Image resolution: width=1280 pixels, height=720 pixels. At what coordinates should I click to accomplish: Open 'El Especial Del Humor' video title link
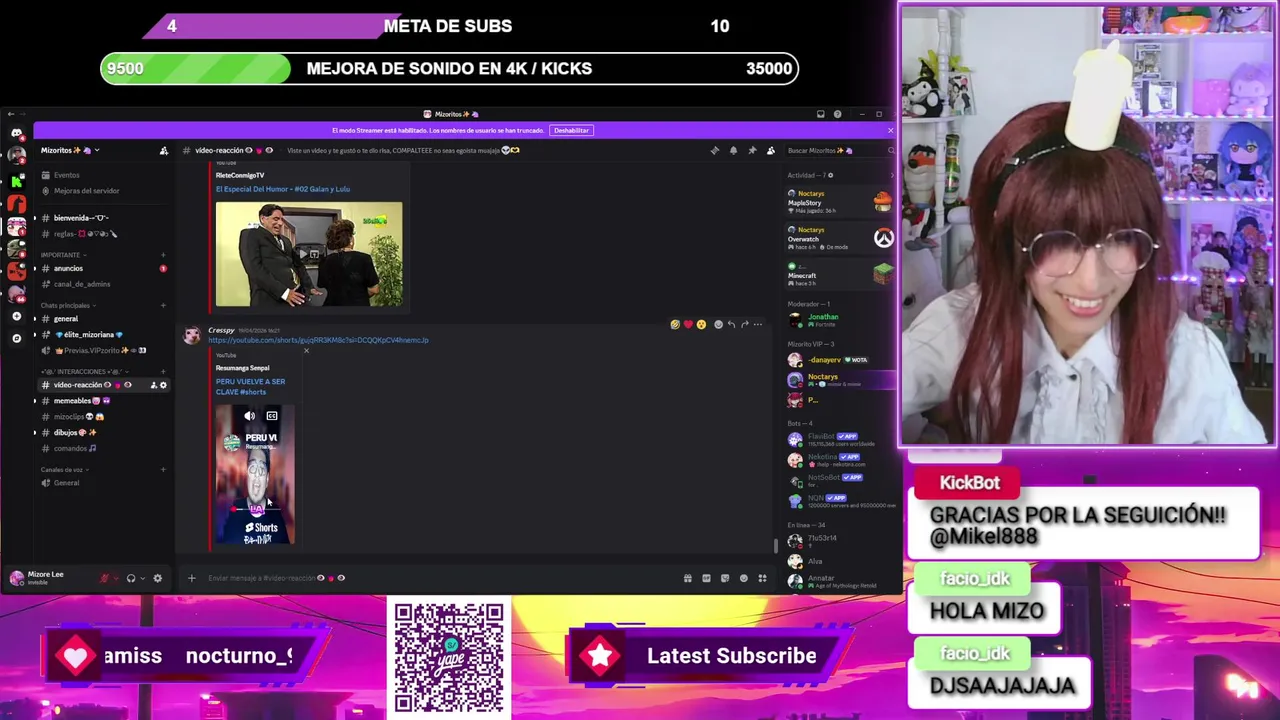[x=283, y=189]
